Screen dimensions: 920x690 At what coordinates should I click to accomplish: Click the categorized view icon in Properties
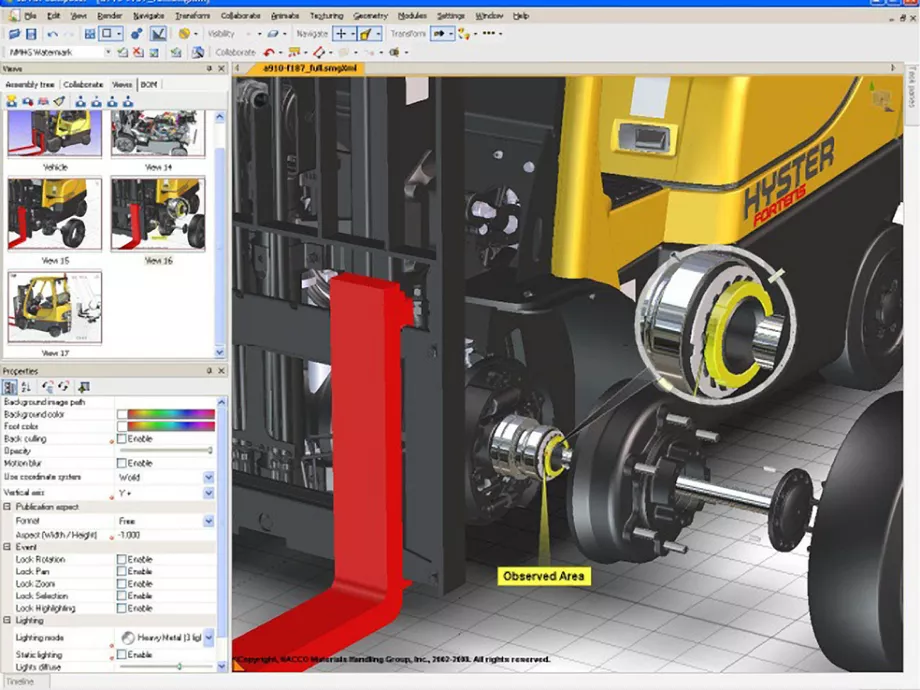(10, 387)
